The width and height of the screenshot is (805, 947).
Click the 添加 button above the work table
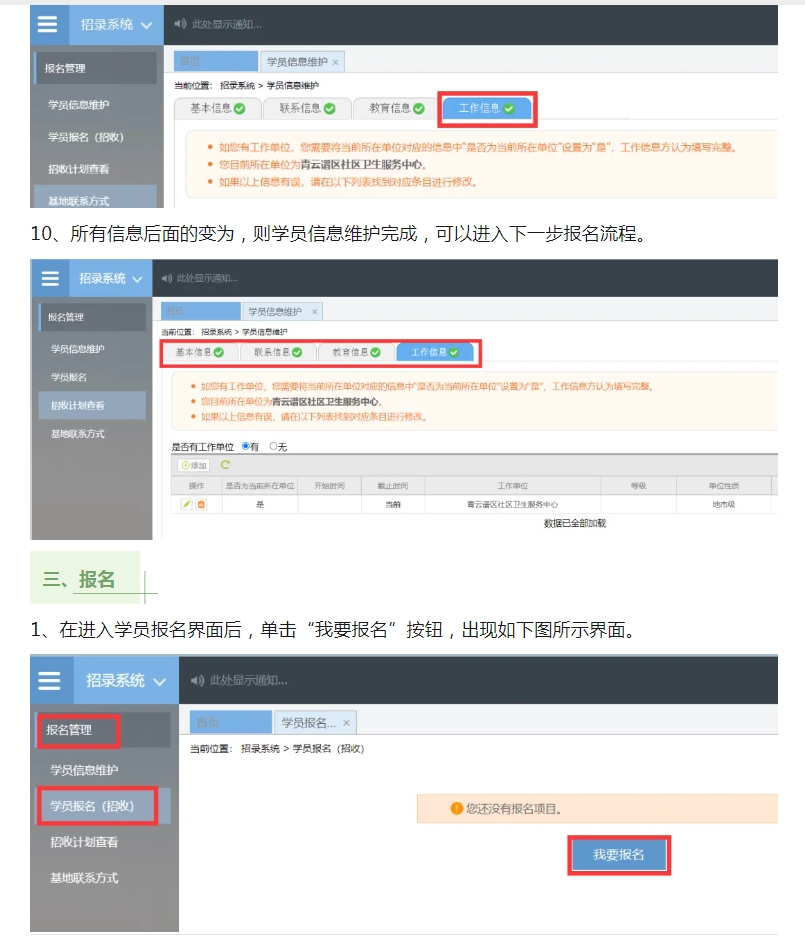193,465
